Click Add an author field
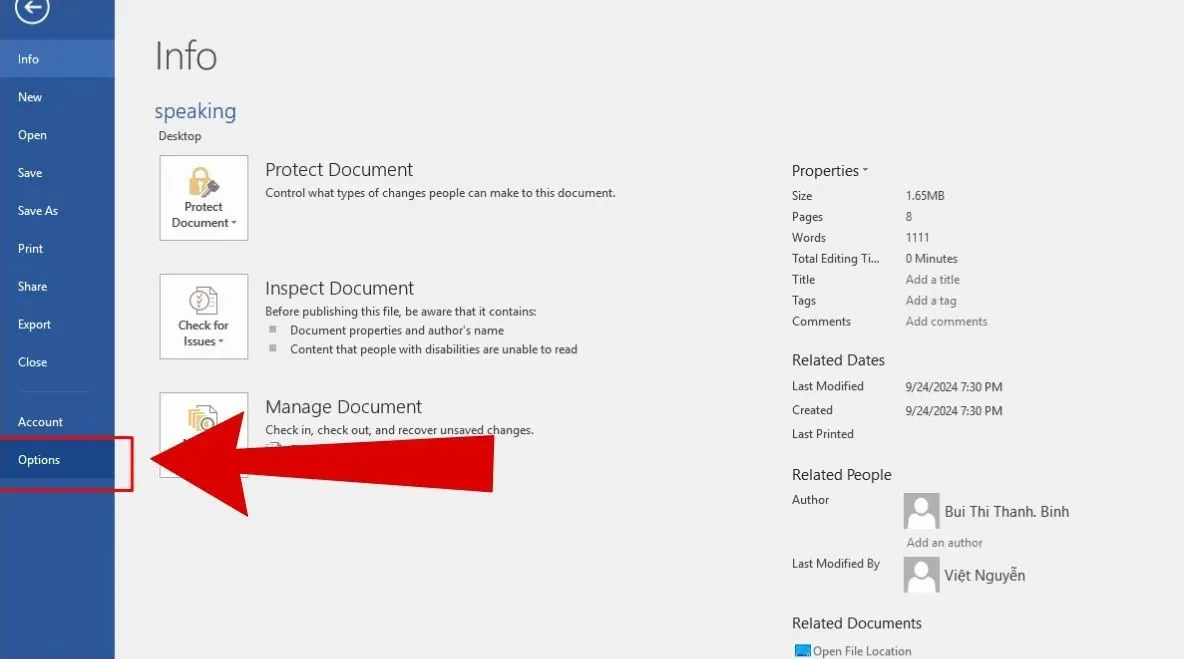1184x659 pixels. click(945, 542)
